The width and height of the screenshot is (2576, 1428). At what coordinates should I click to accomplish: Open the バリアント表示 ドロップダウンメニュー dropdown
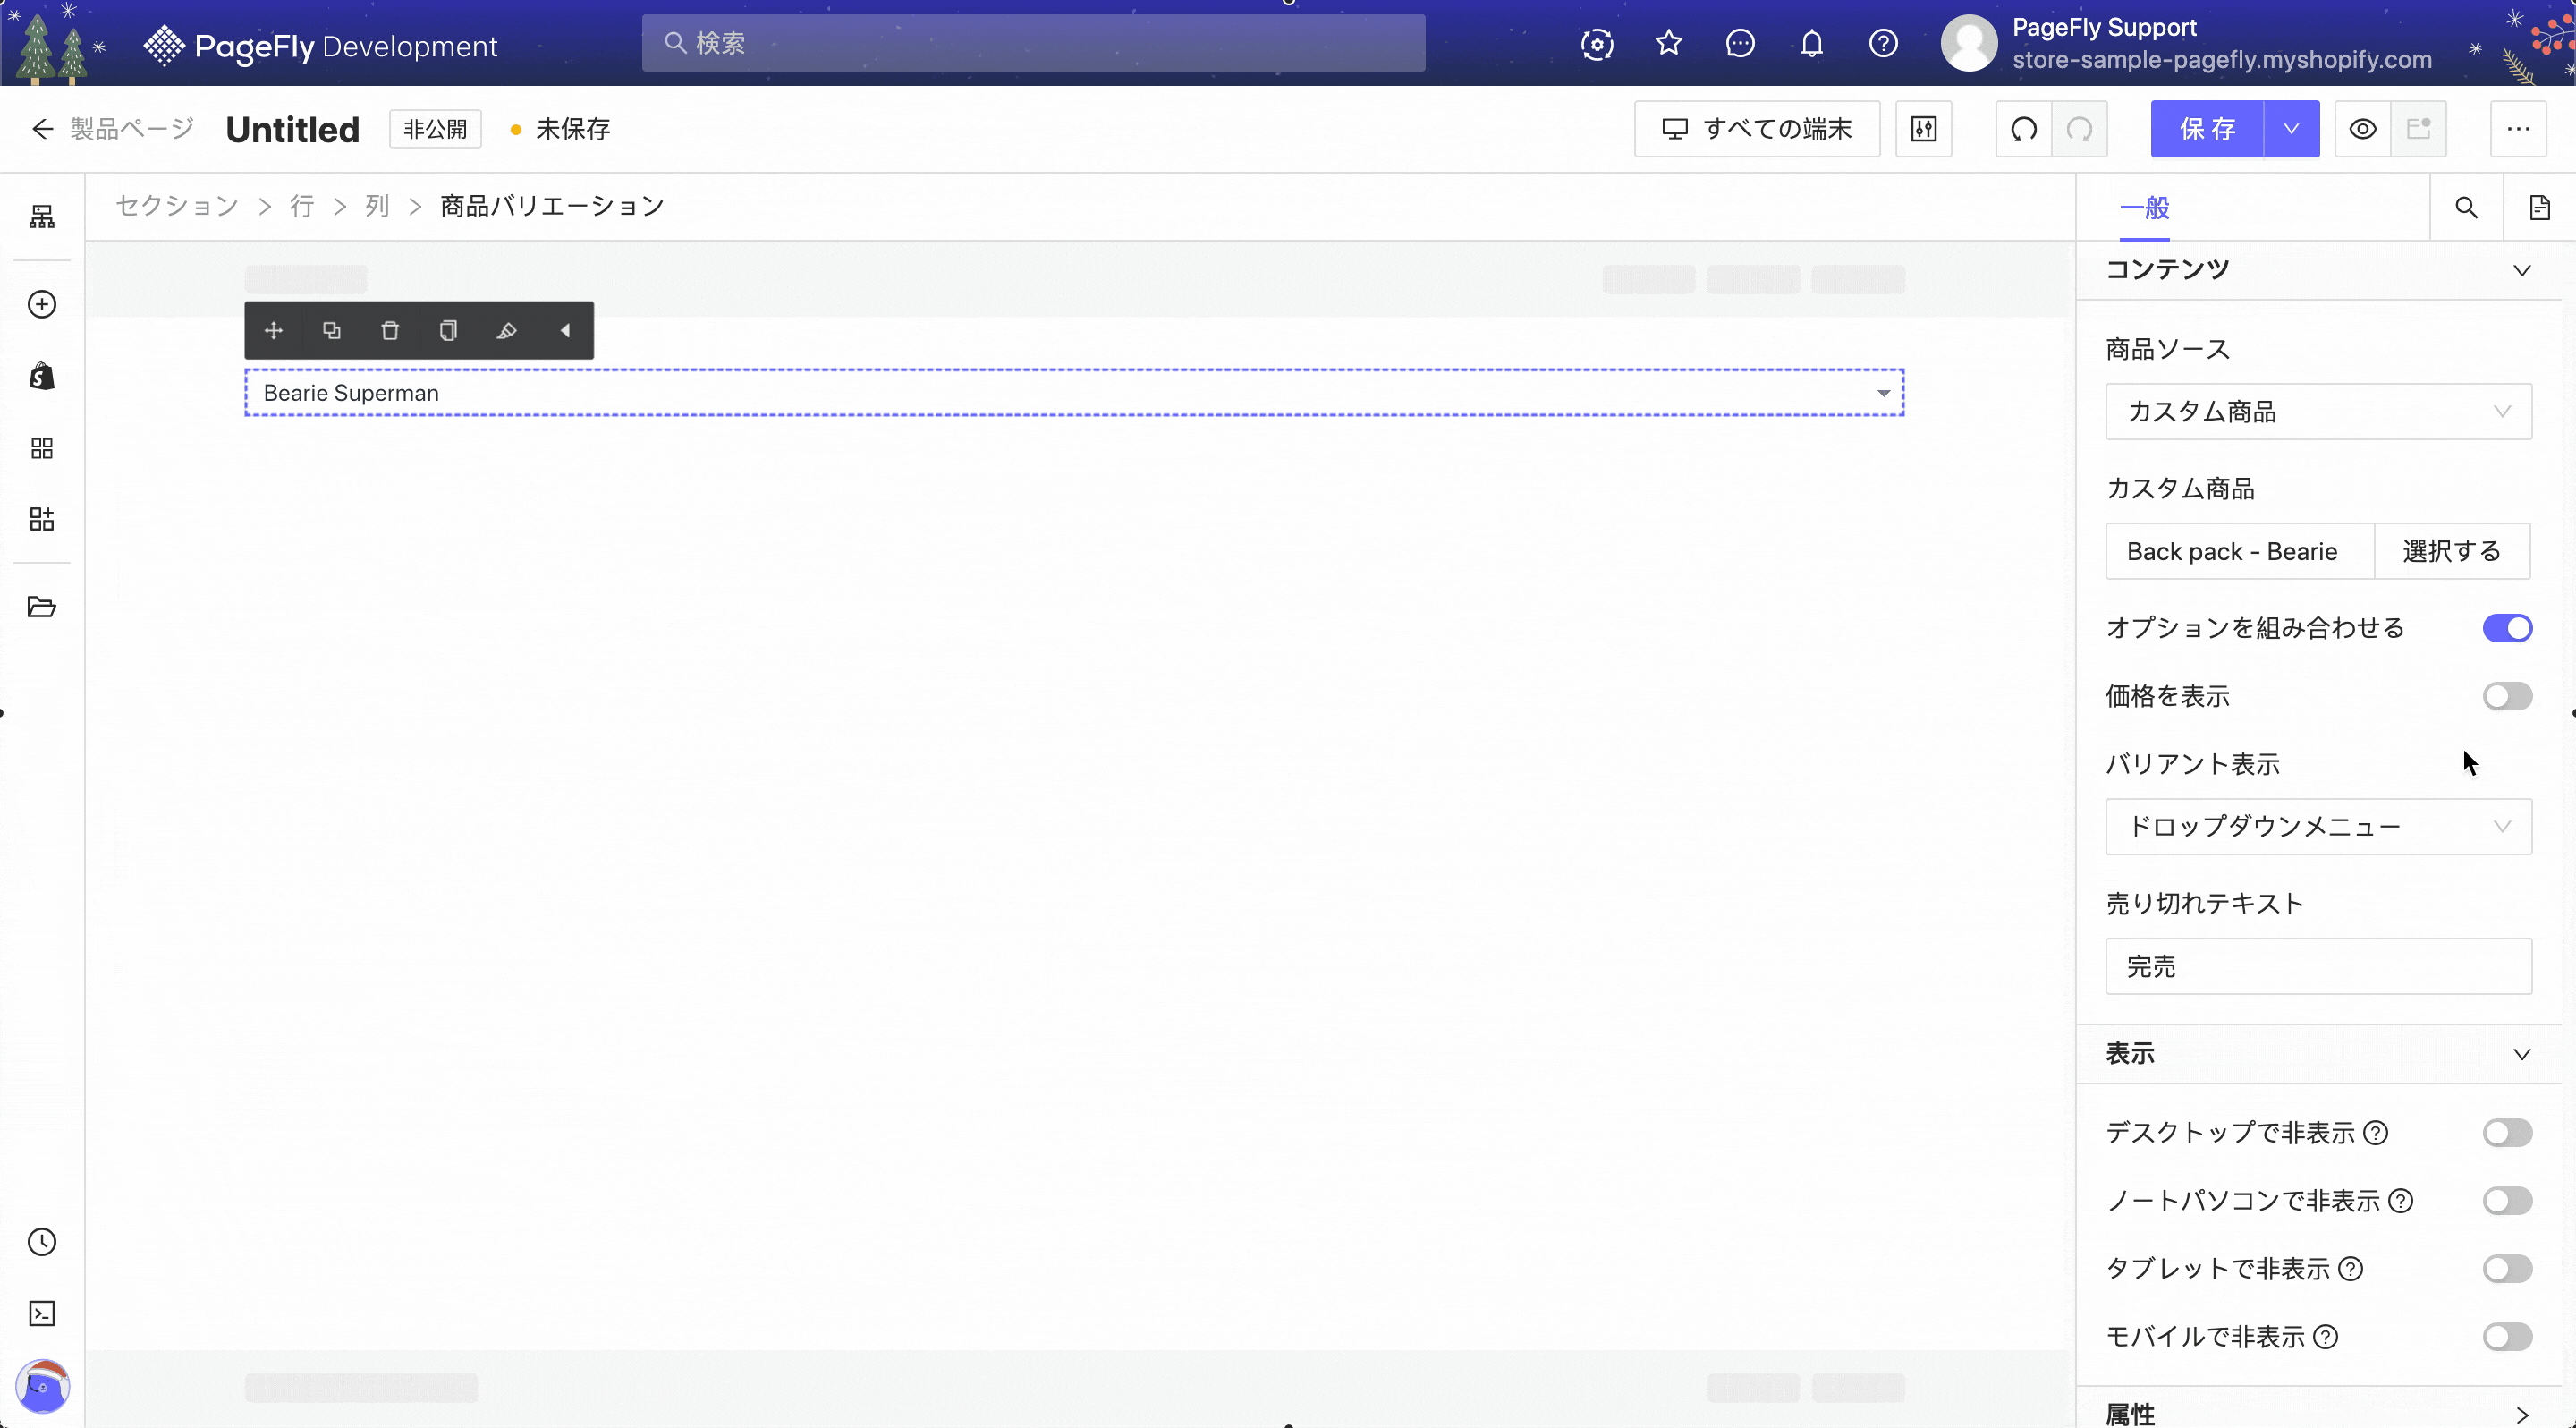tap(2319, 826)
